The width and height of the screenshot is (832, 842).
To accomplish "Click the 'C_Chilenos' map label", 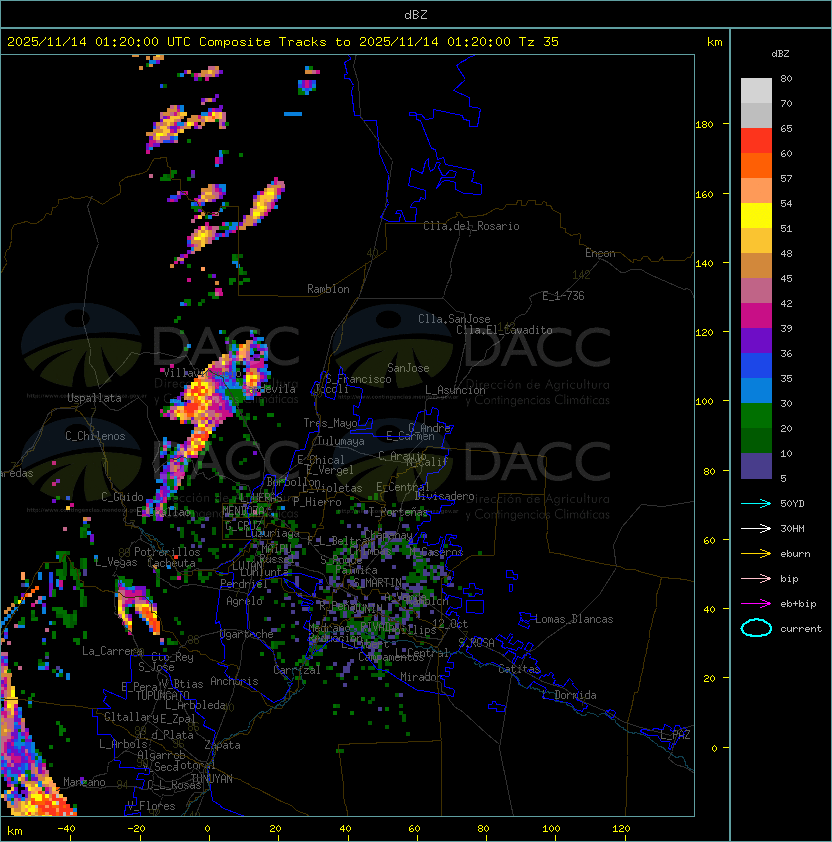I will click(x=95, y=436).
